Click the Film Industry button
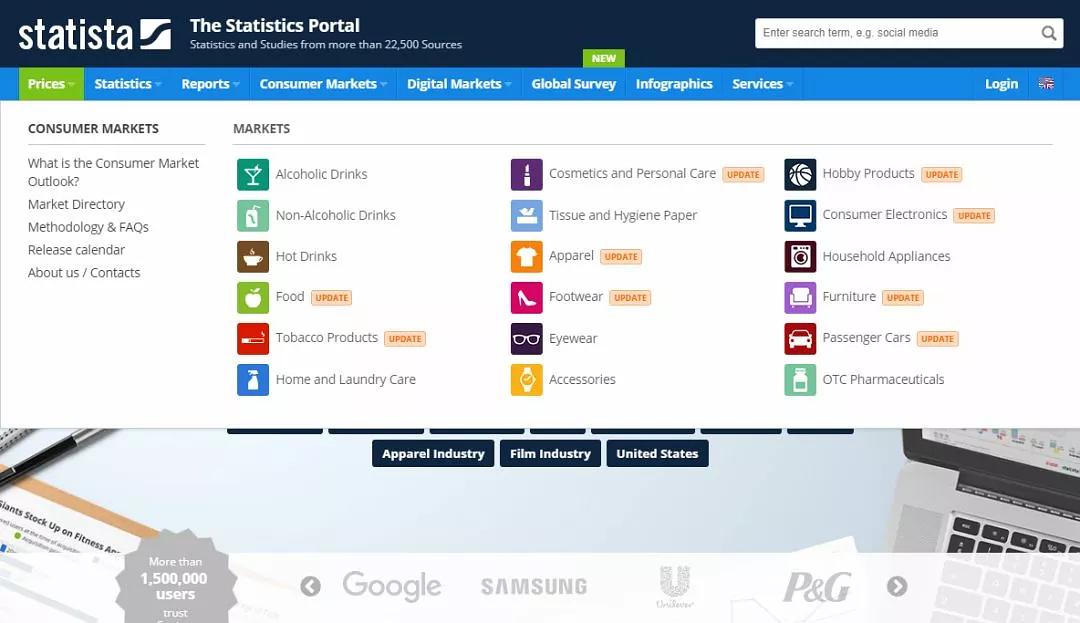The width and height of the screenshot is (1080, 623). (x=550, y=454)
